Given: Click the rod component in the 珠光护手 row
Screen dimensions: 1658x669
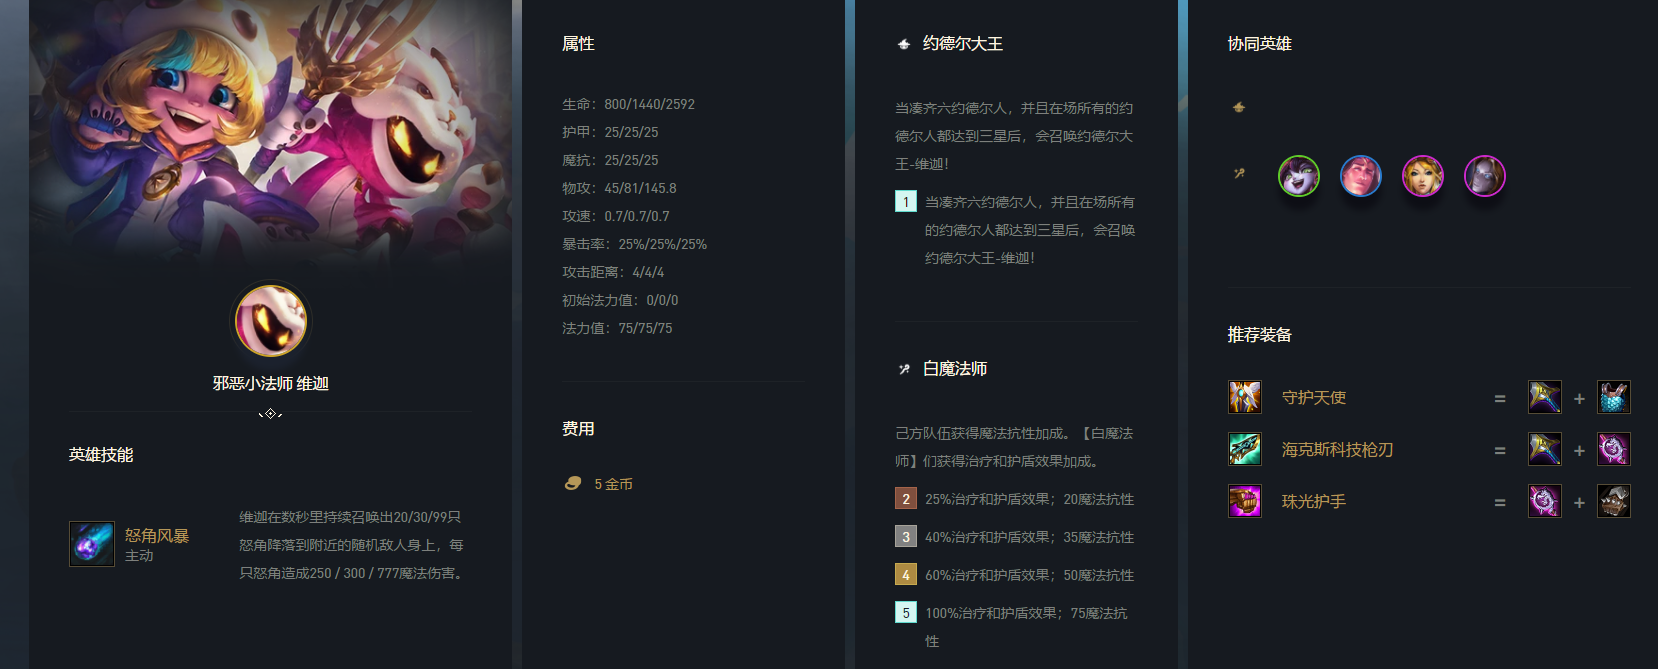Looking at the screenshot, I should pos(1545,501).
